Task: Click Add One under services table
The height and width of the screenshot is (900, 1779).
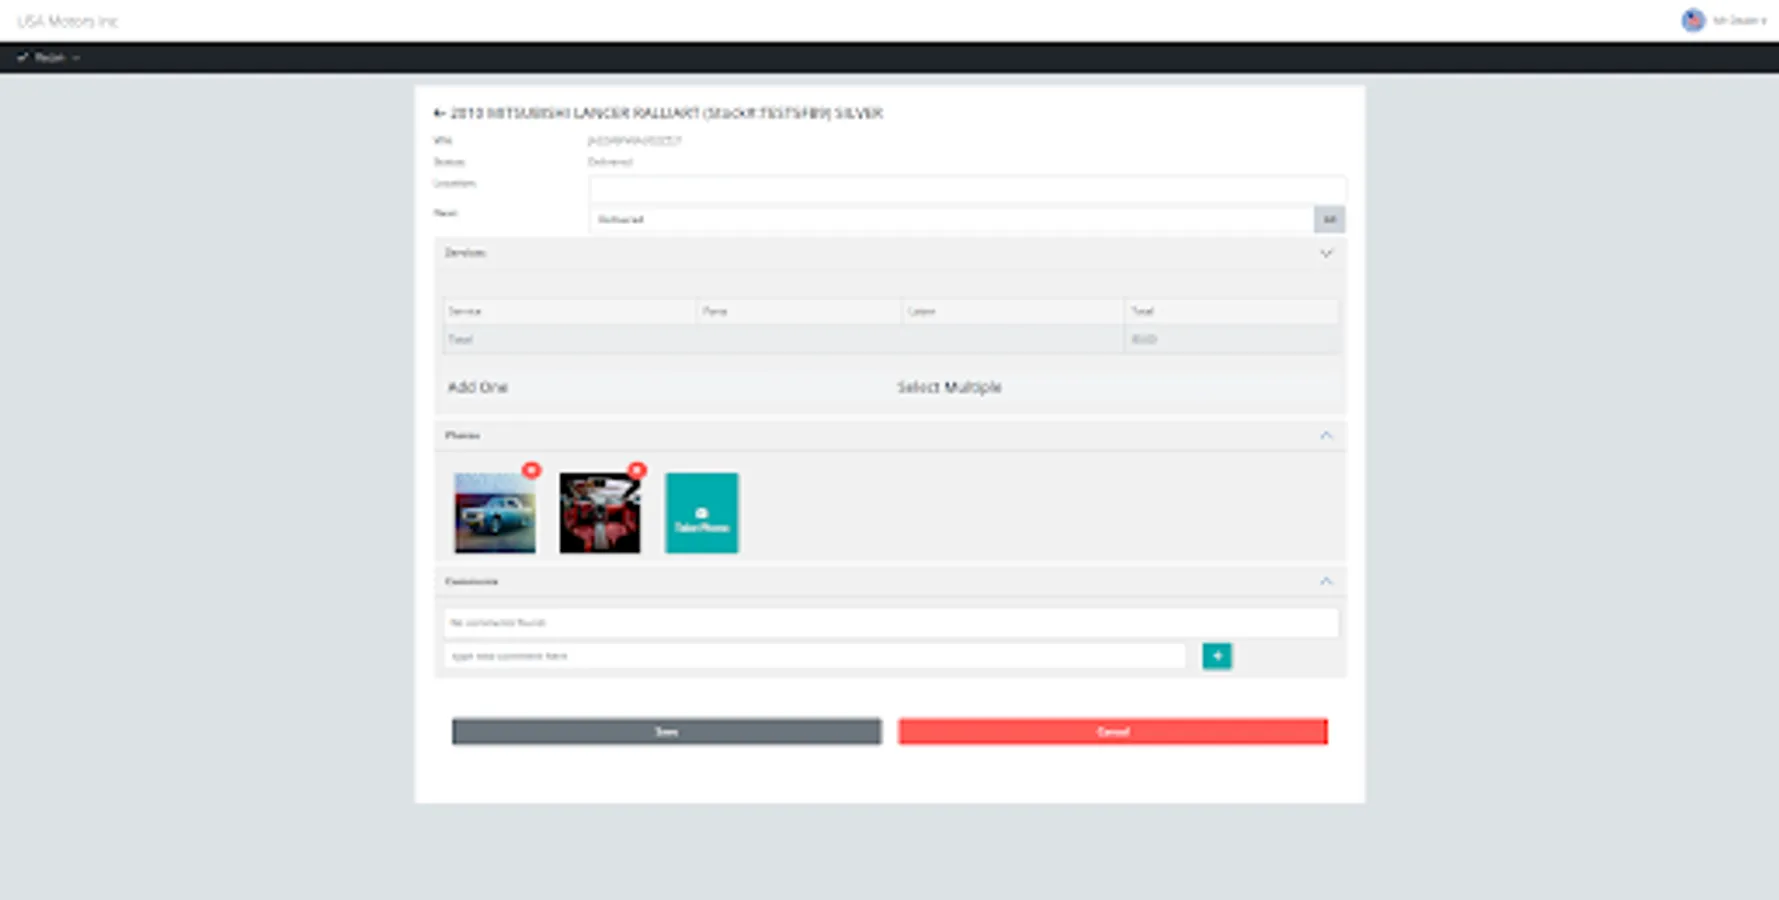Action: (478, 387)
